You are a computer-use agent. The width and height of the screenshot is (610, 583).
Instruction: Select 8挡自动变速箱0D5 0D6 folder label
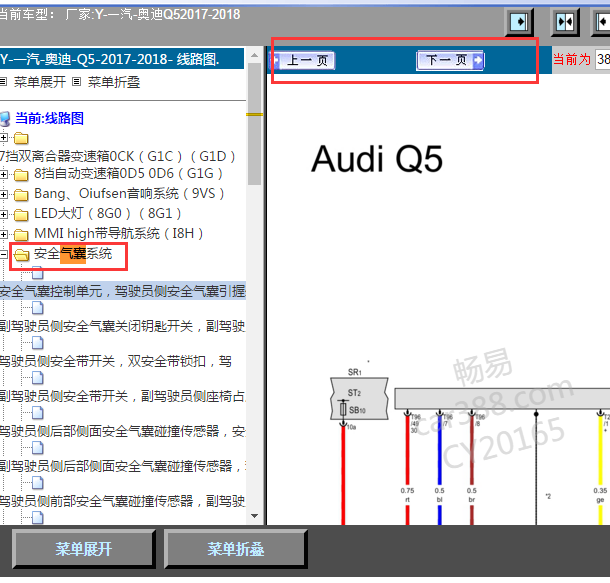point(128,173)
